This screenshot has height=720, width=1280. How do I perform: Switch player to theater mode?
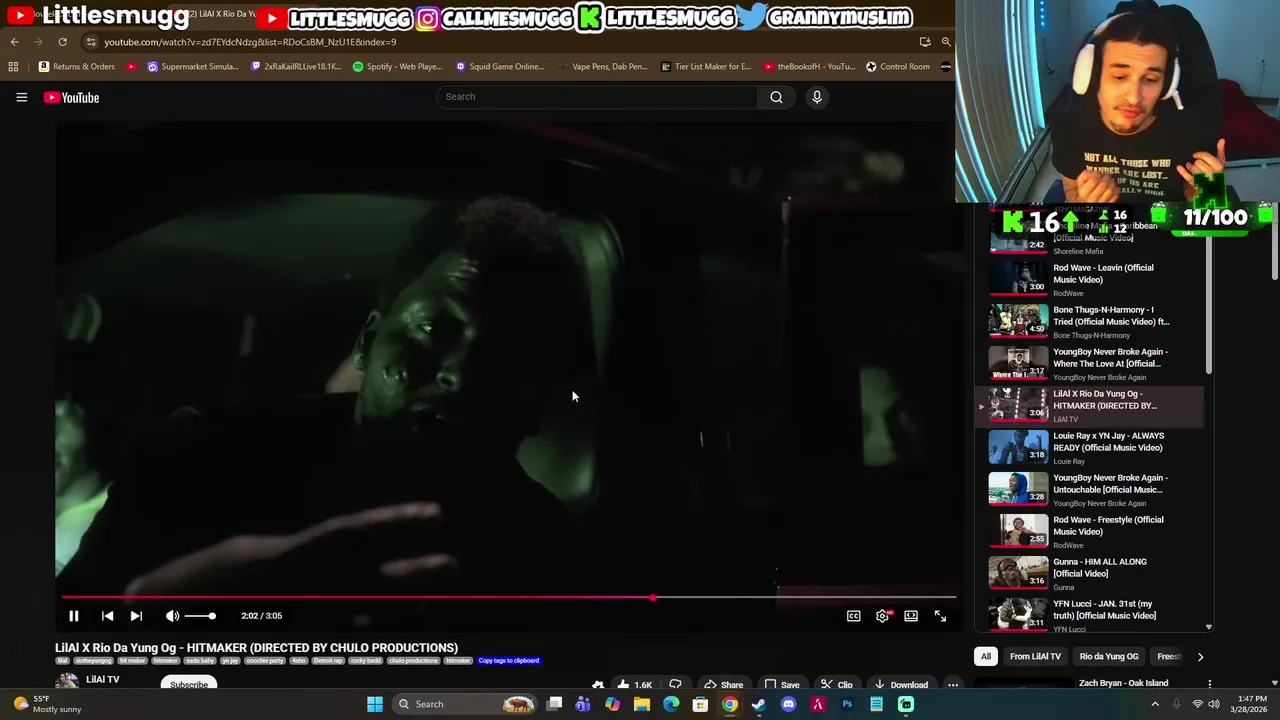click(911, 616)
